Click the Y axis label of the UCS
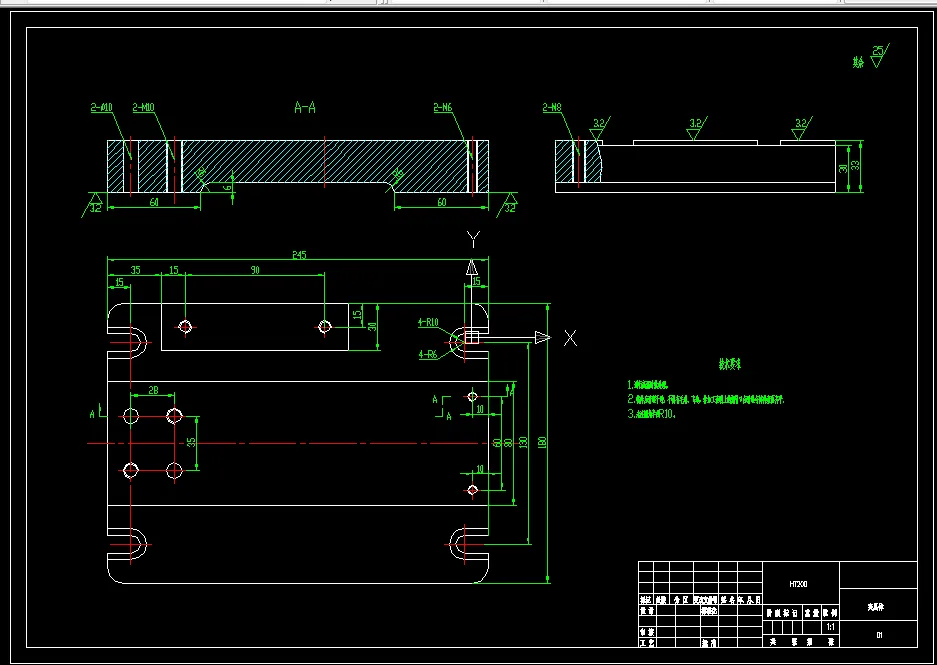 point(473,240)
